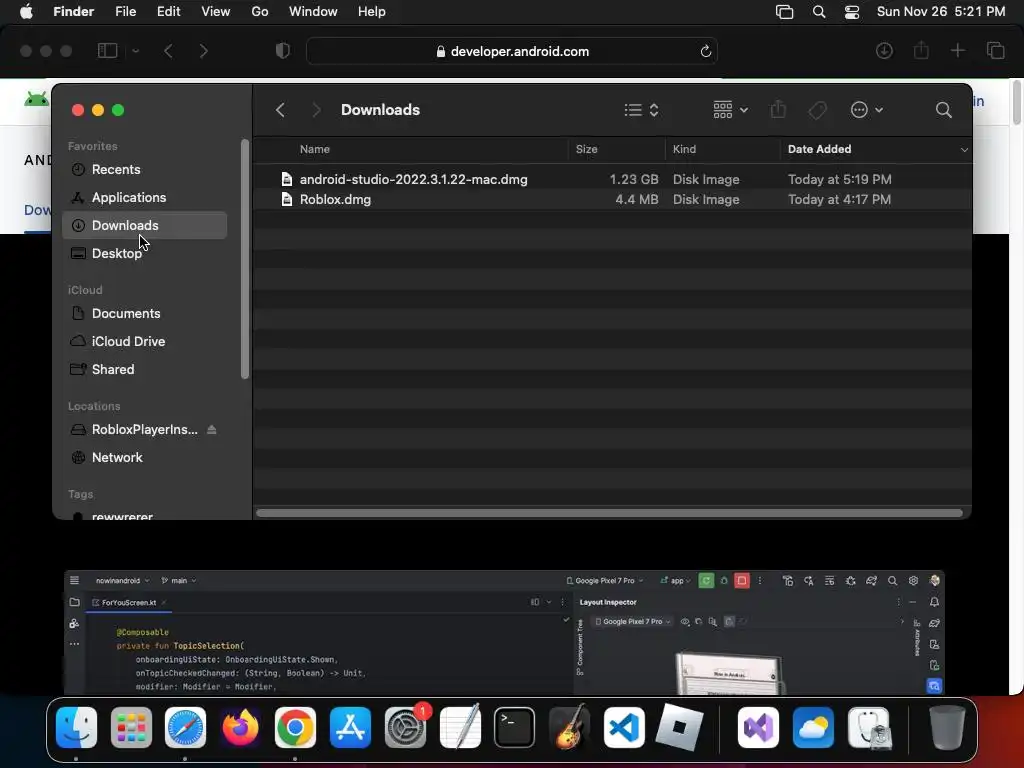
Task: Open Visual Studio Code from the Dock
Action: [x=624, y=727]
